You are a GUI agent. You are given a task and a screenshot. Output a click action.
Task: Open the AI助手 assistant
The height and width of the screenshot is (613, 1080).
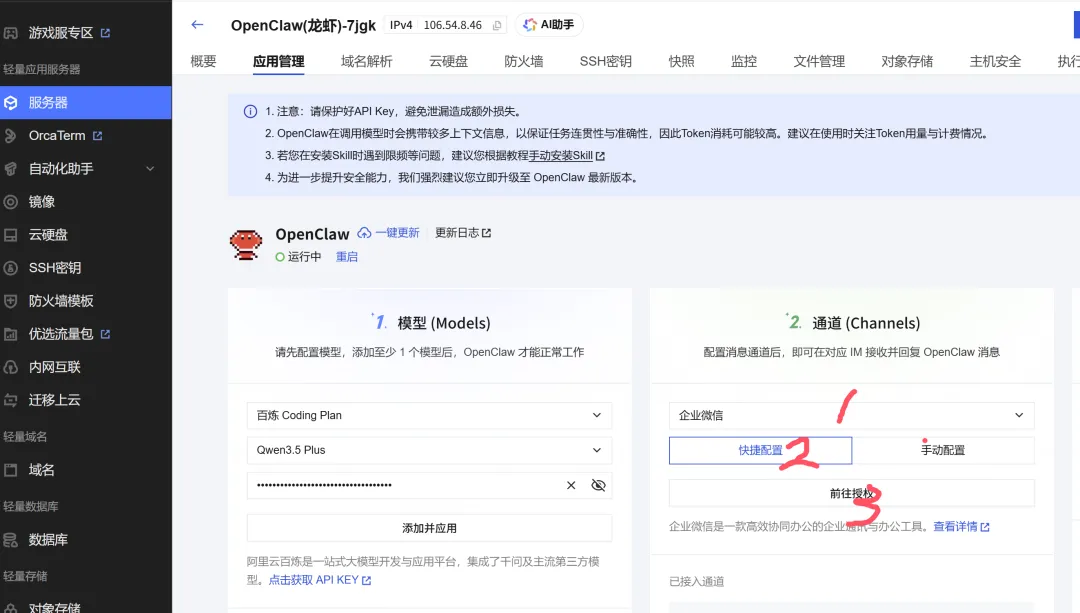[549, 25]
